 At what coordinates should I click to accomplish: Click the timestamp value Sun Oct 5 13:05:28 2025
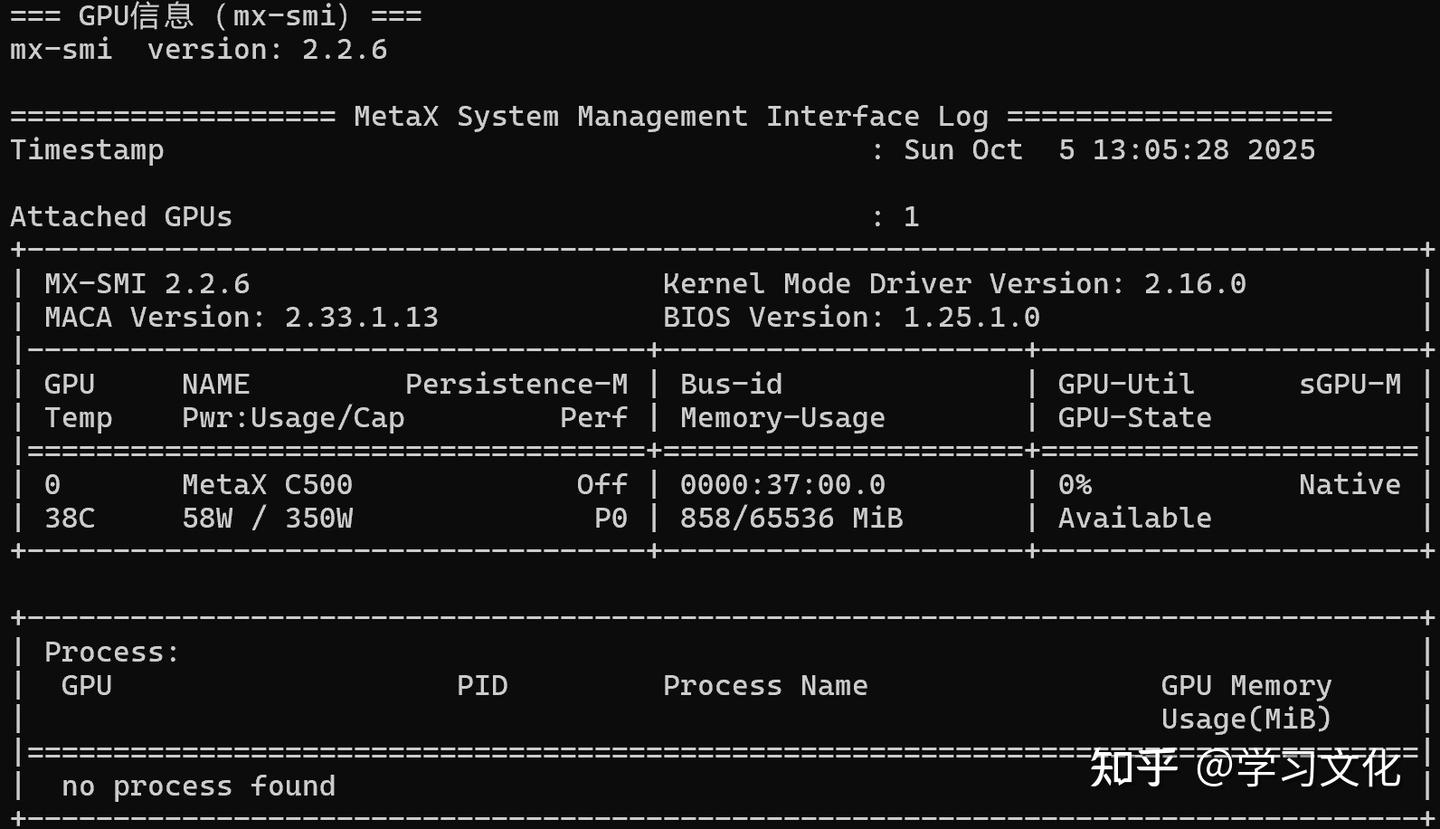1109,150
